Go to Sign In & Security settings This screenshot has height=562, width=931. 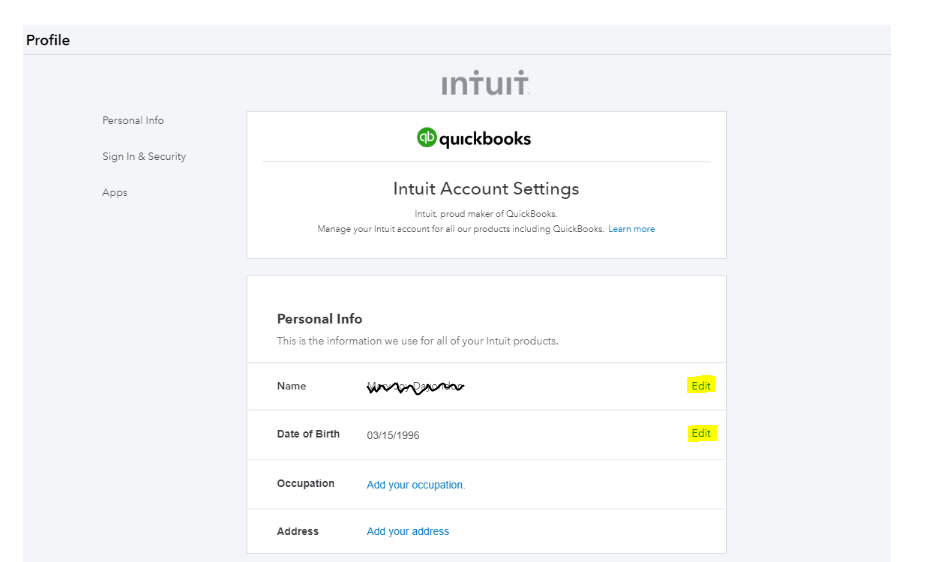pos(144,157)
